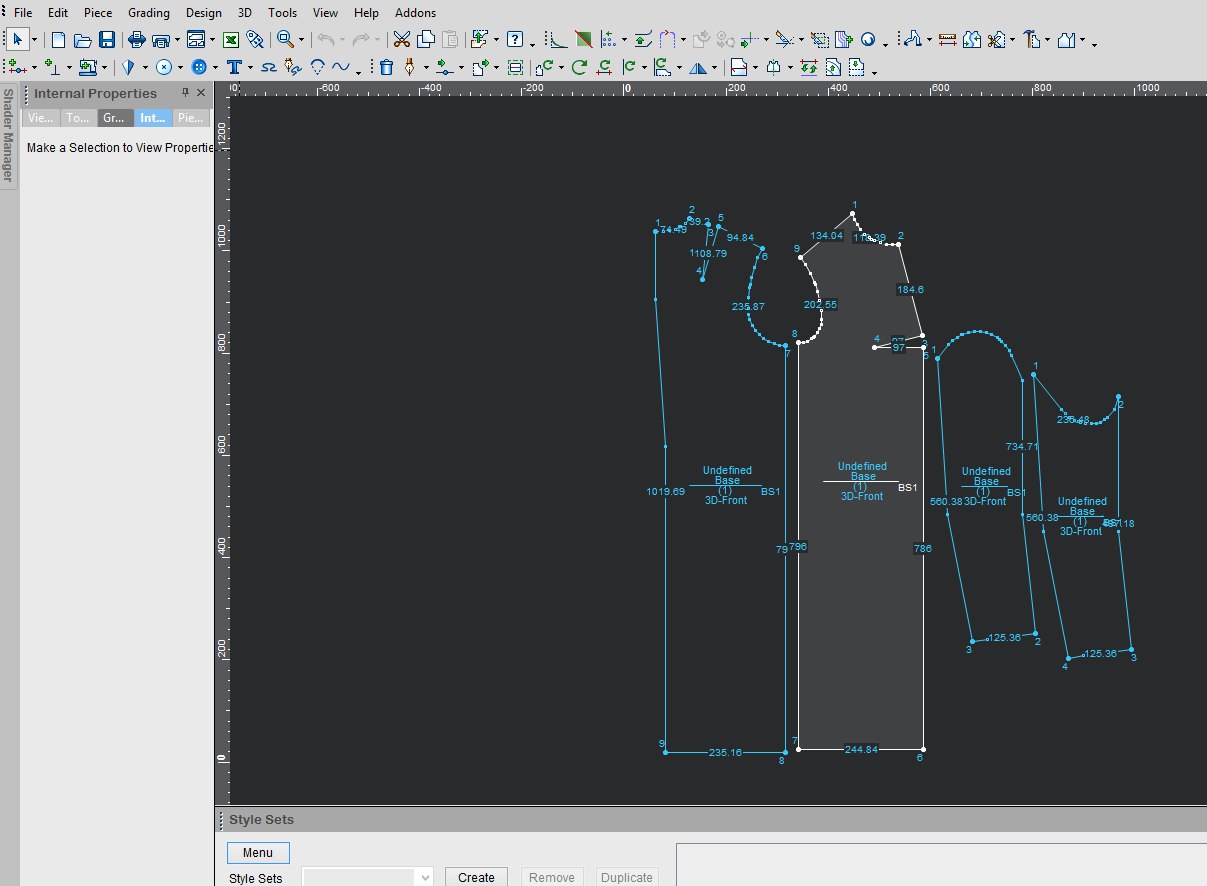This screenshot has width=1207, height=886.
Task: Click the Excel export icon
Action: (230, 40)
